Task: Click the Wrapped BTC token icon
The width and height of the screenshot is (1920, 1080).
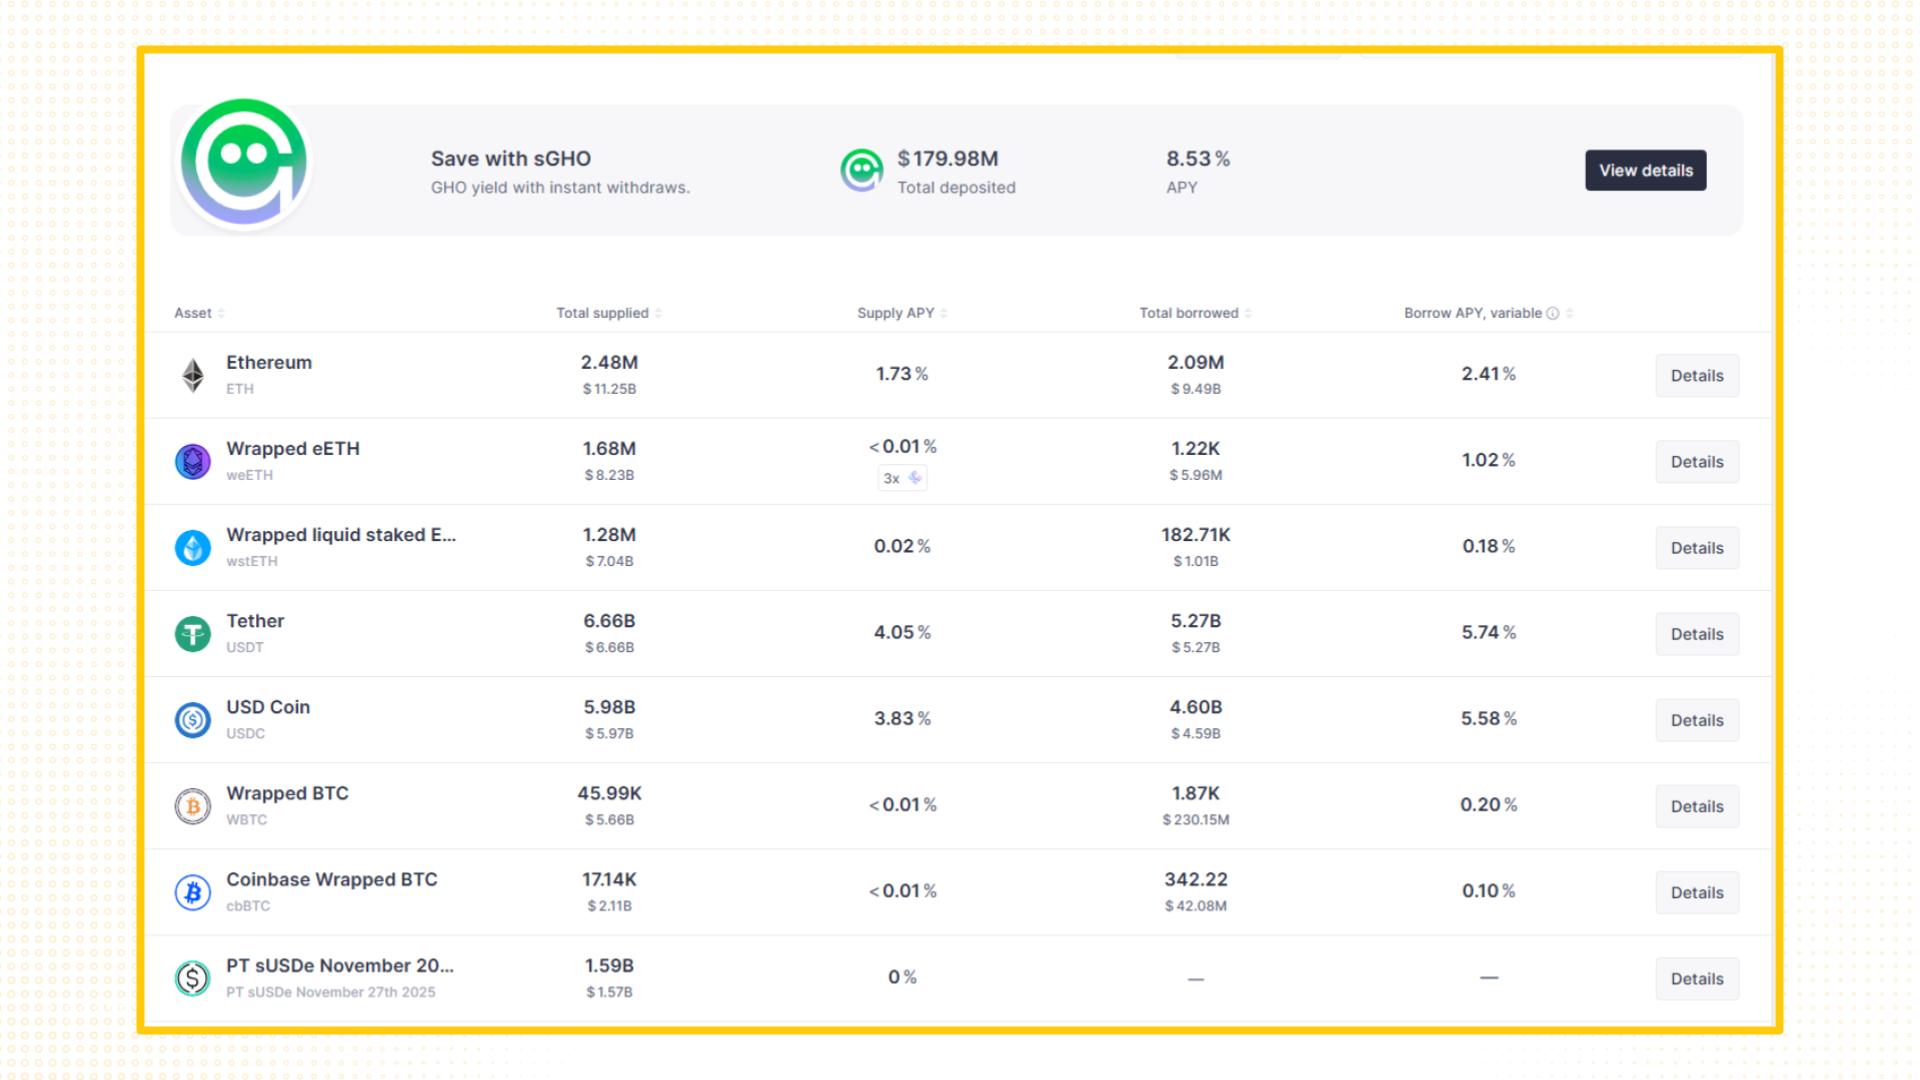Action: [193, 806]
